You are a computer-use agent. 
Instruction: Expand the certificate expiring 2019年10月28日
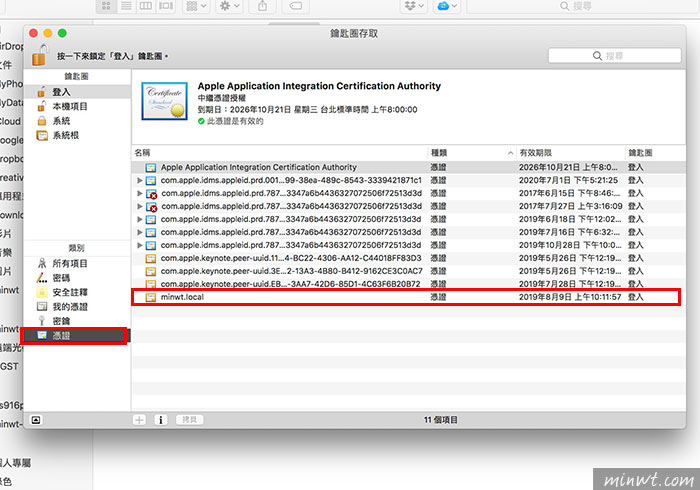139,245
